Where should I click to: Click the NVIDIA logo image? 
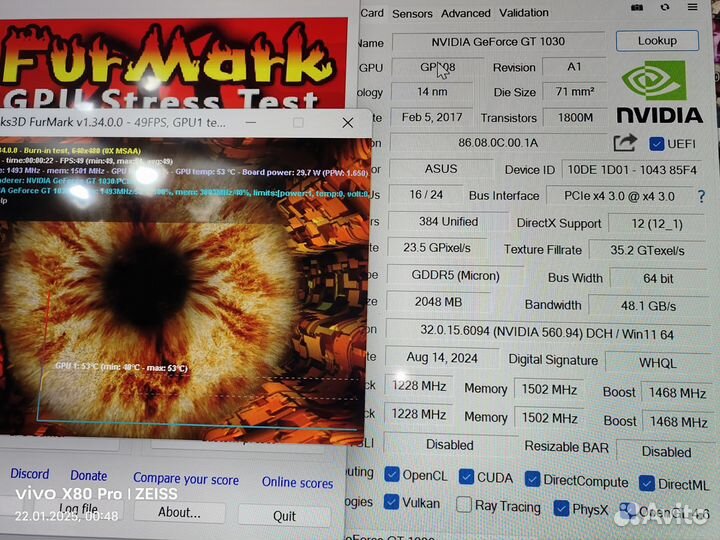coord(658,91)
